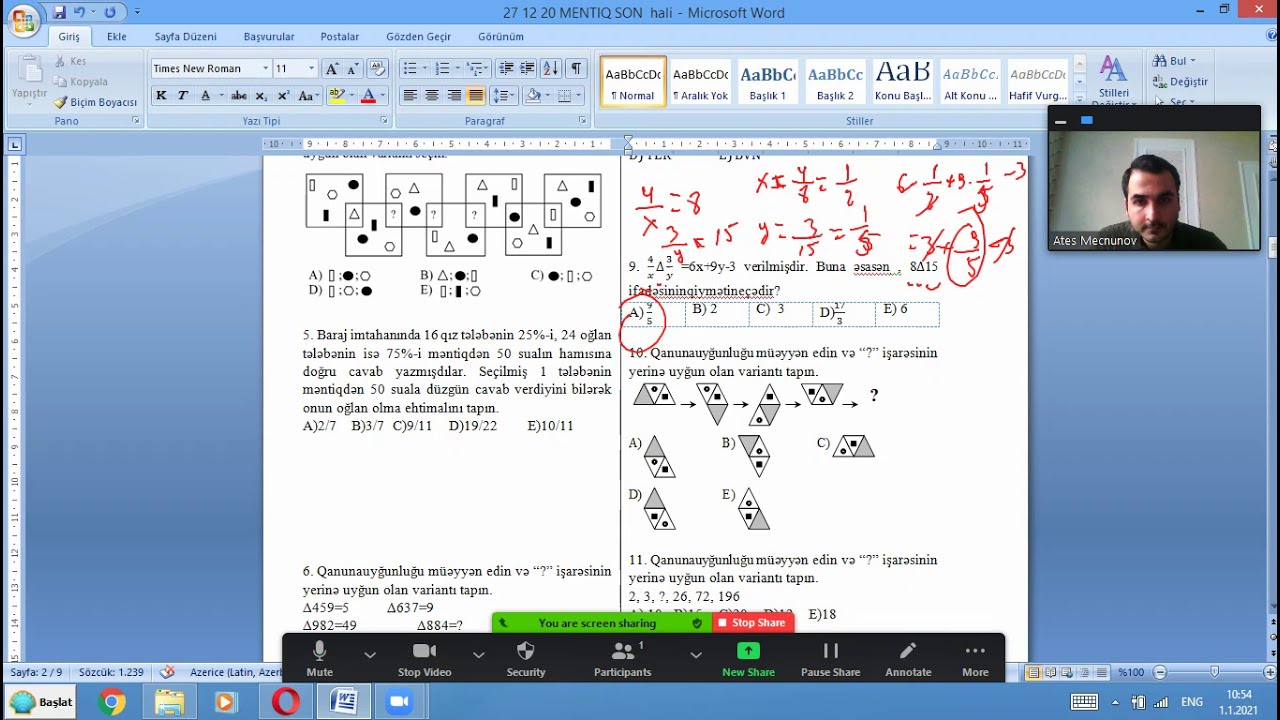1280x720 pixels.
Task: Click Başlat start button
Action: point(42,702)
